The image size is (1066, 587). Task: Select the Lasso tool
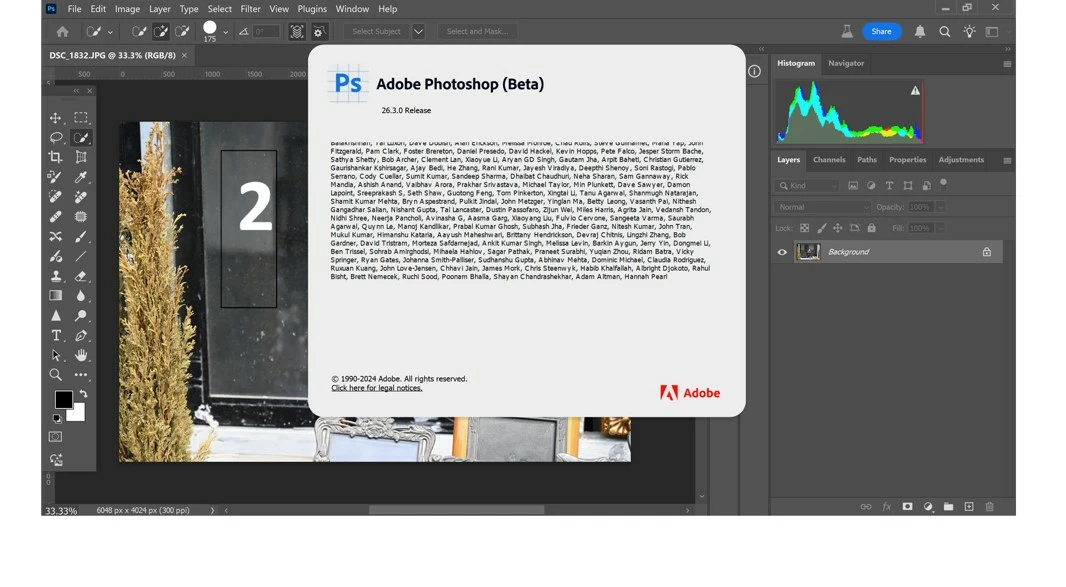click(x=56, y=137)
